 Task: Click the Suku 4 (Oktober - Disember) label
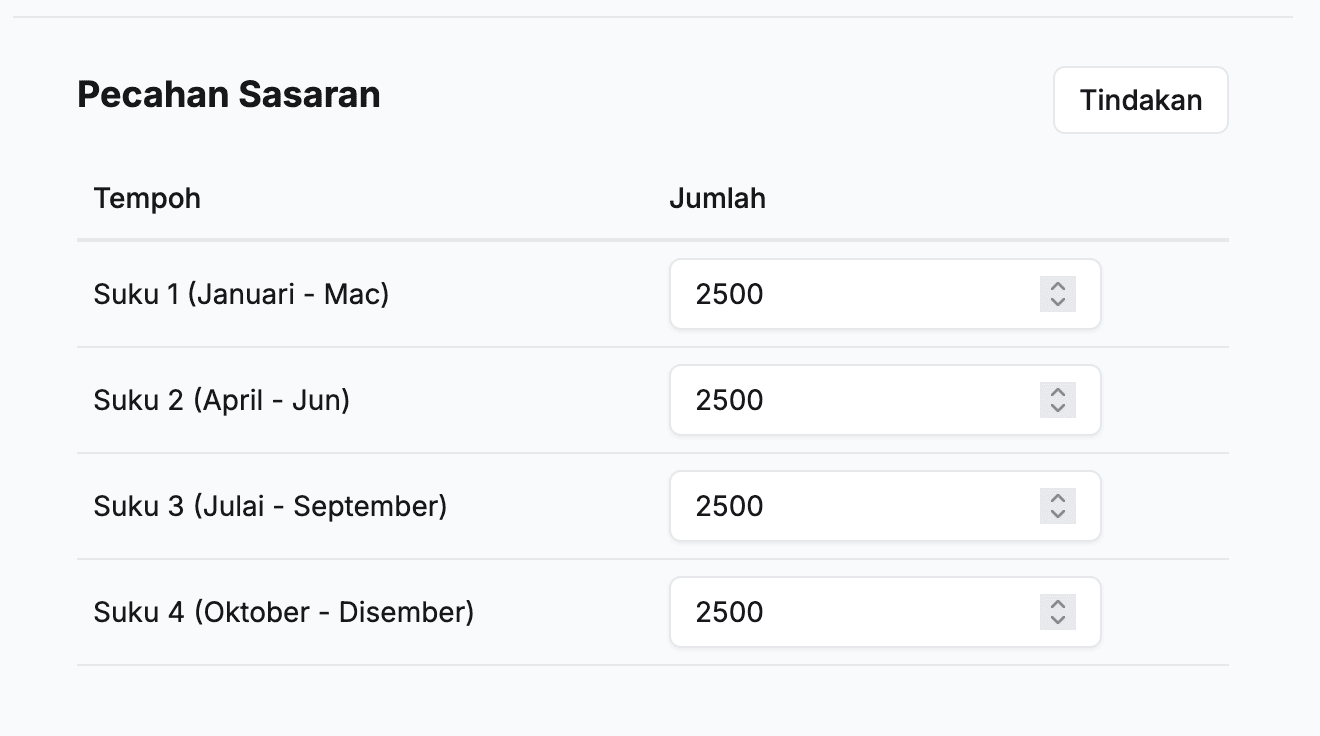tap(284, 612)
